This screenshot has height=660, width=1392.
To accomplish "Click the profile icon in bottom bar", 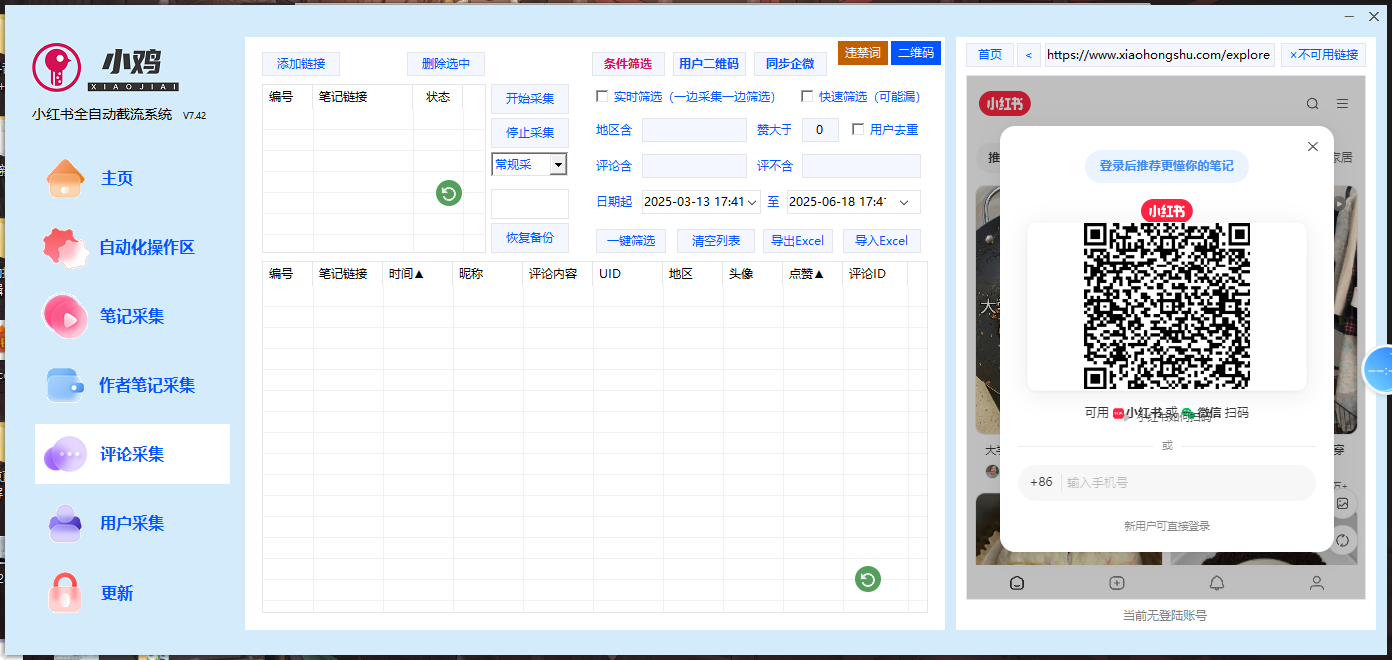I will 1317,583.
